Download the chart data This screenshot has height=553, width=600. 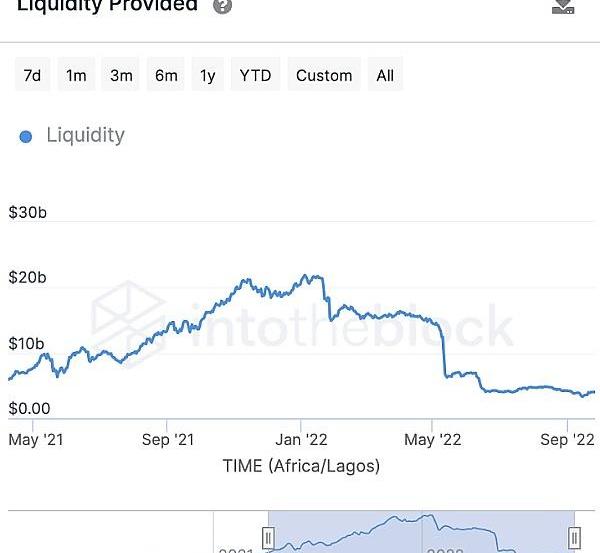click(x=563, y=6)
